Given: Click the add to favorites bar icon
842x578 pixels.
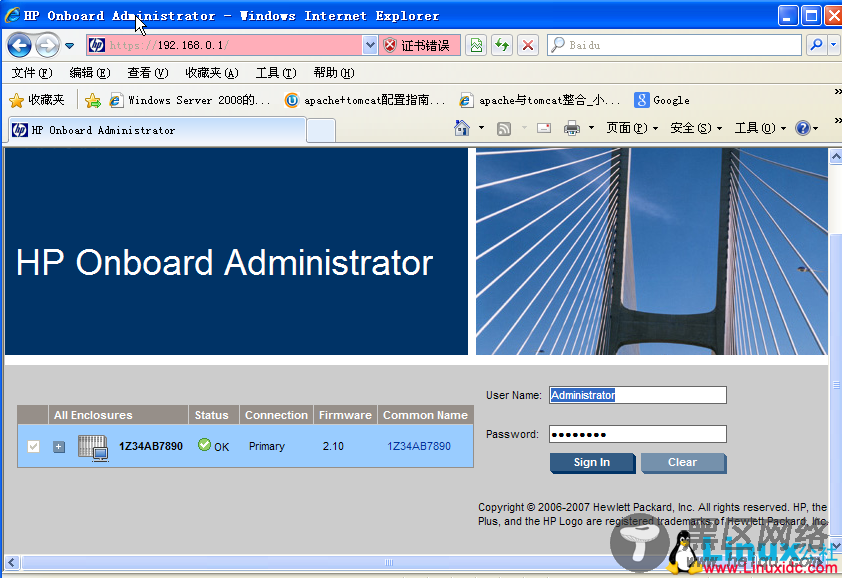Looking at the screenshot, I should 92,100.
